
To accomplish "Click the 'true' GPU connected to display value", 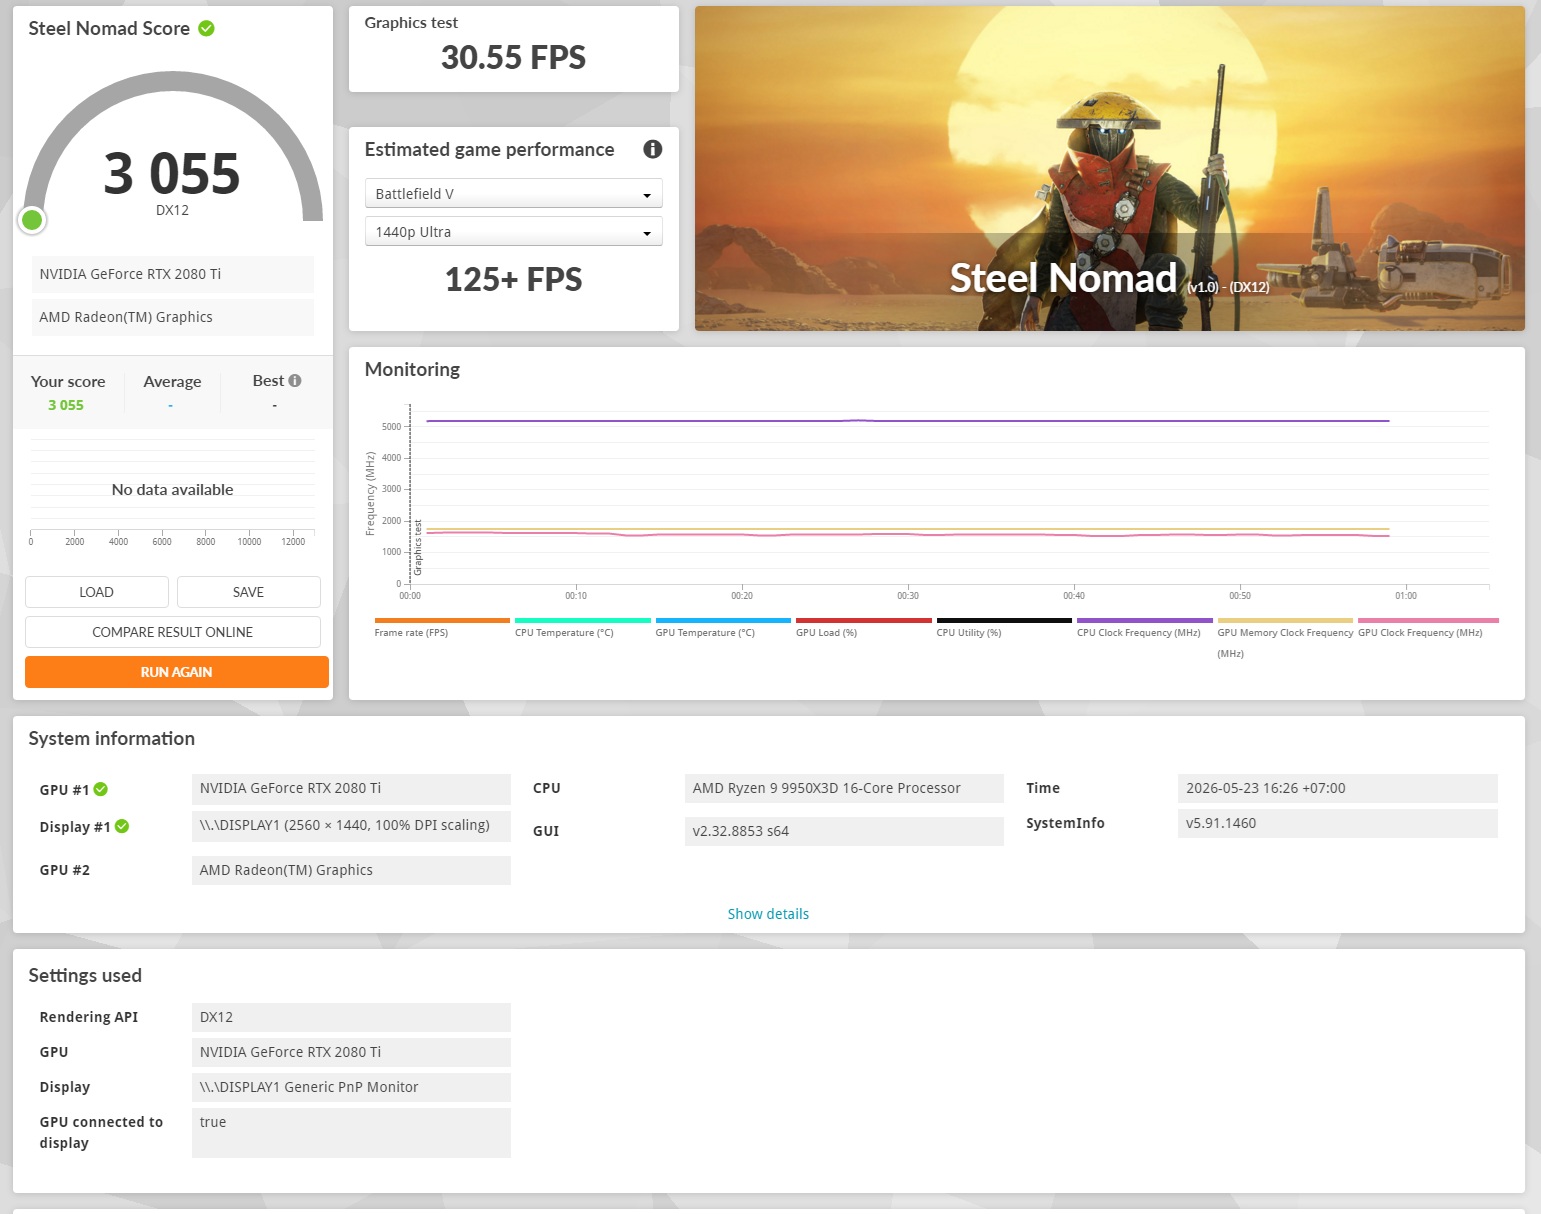I will tap(351, 1132).
